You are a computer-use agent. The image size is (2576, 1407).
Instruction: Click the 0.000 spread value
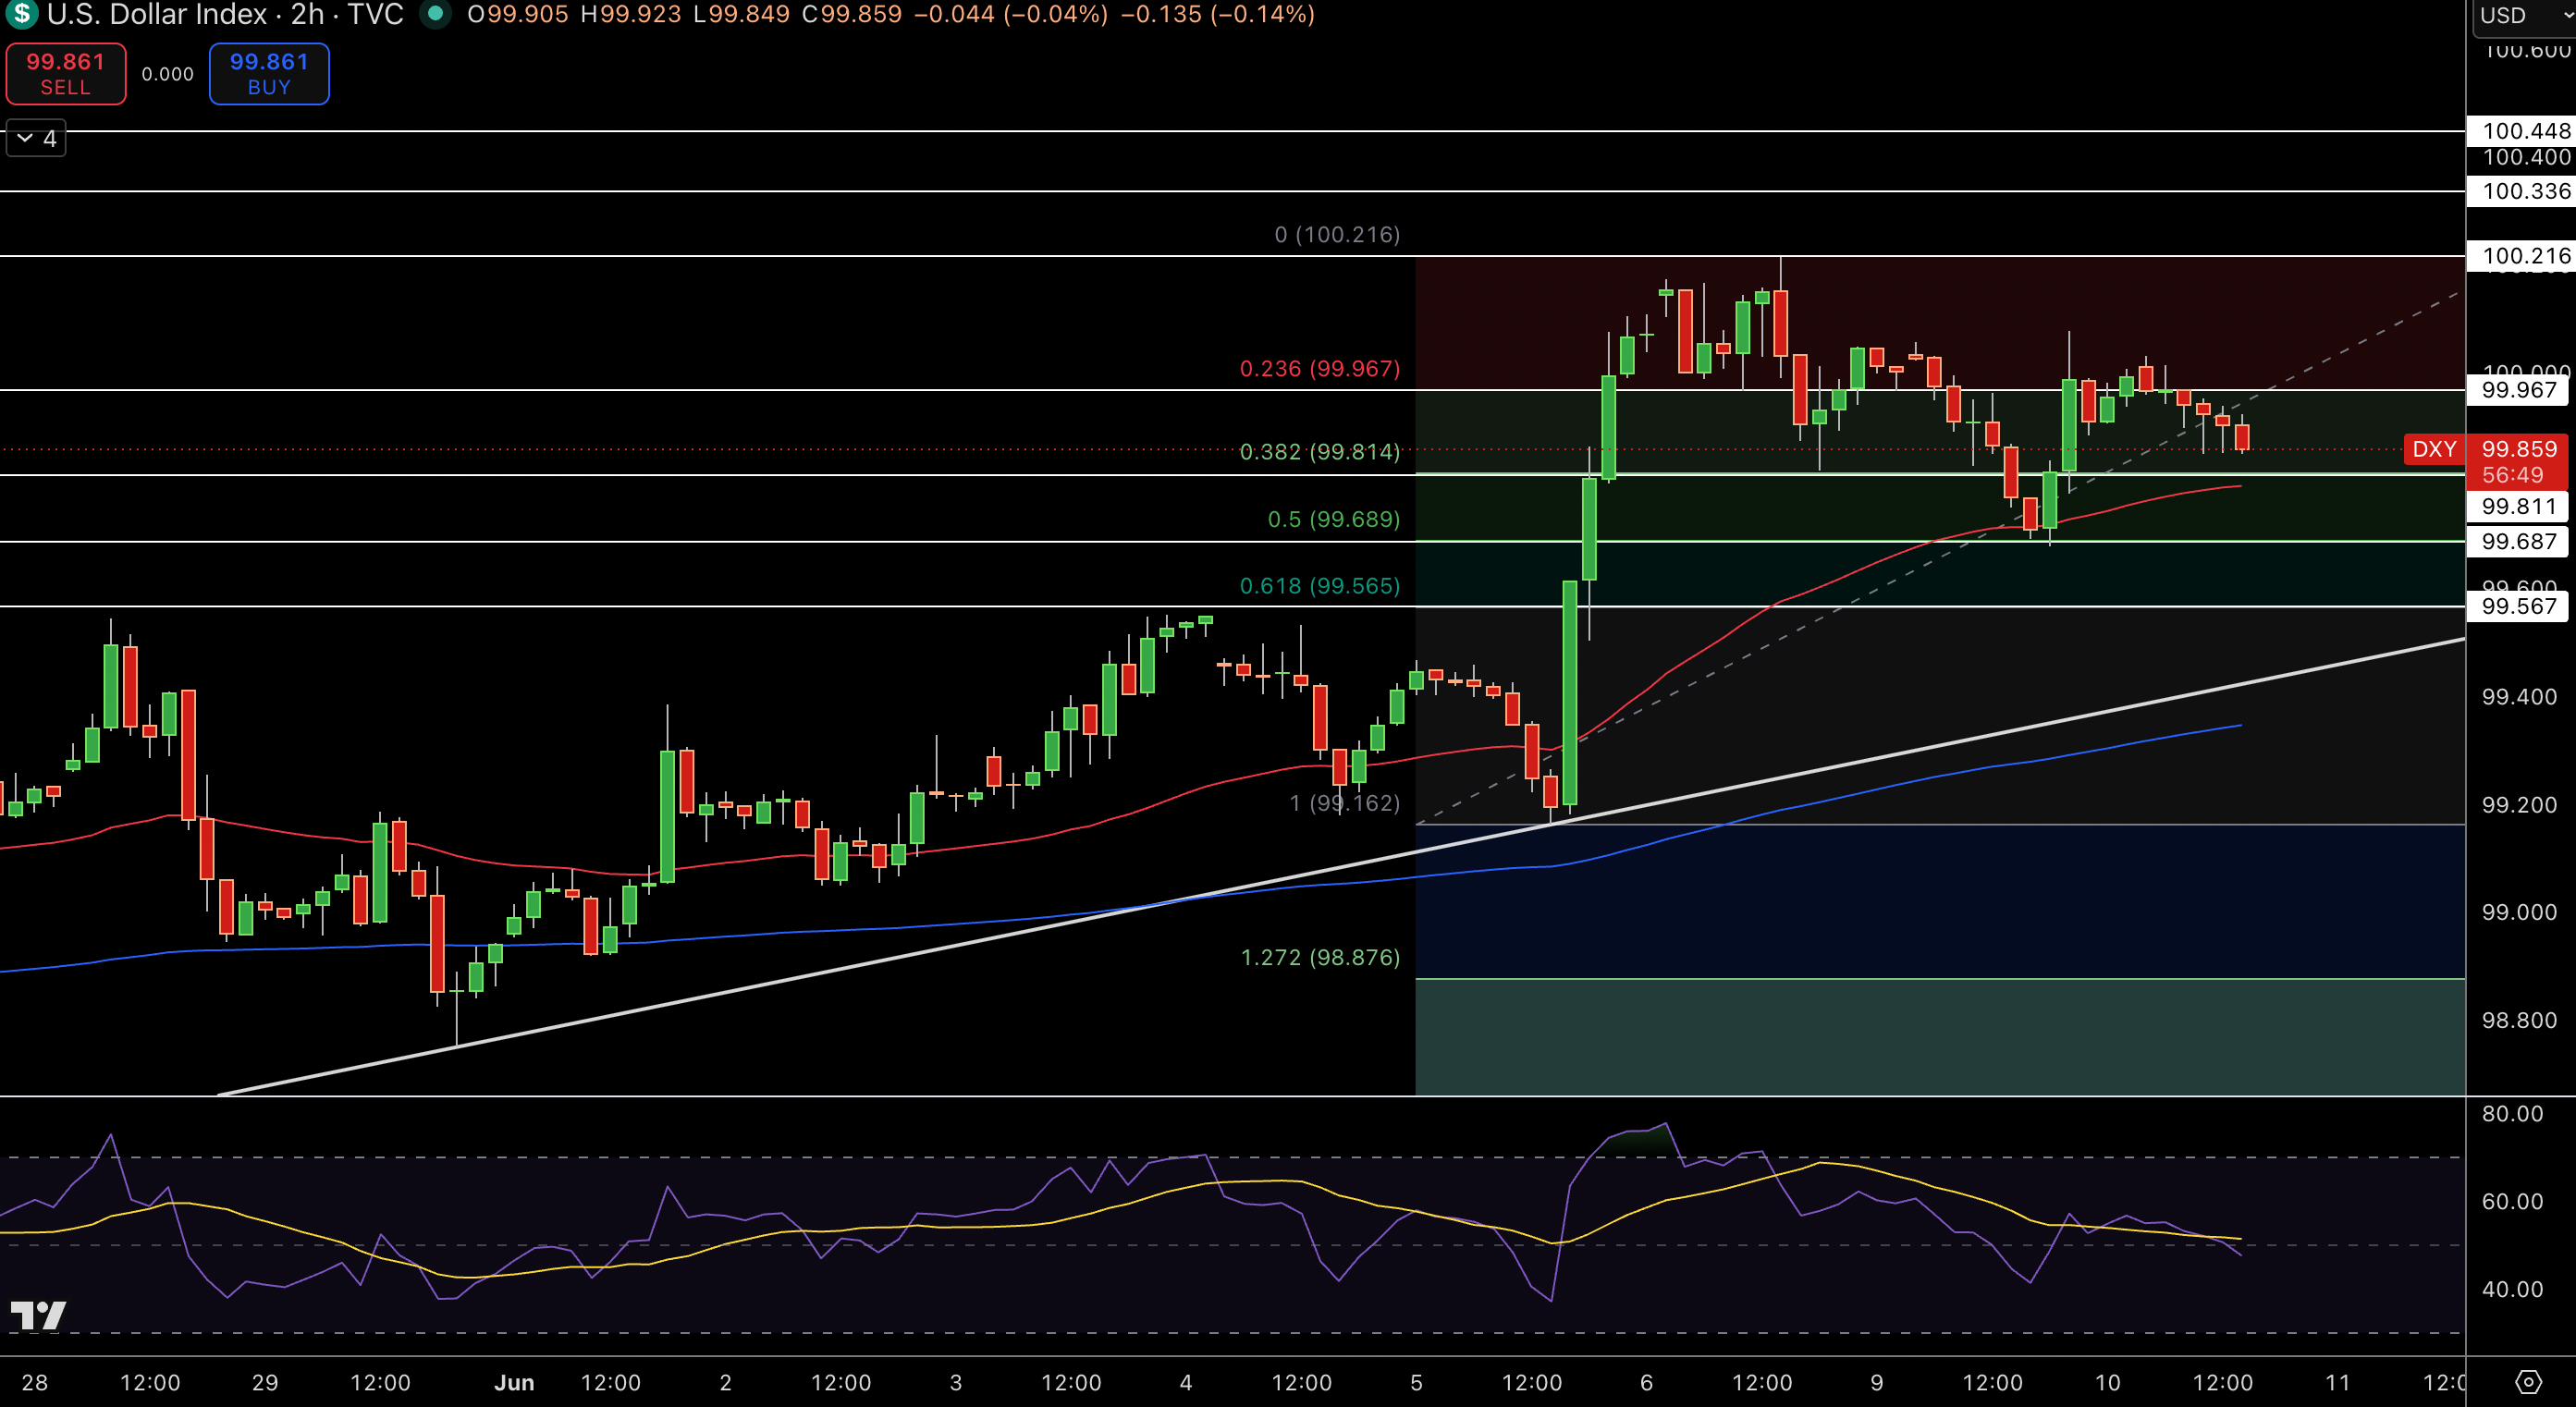[168, 74]
